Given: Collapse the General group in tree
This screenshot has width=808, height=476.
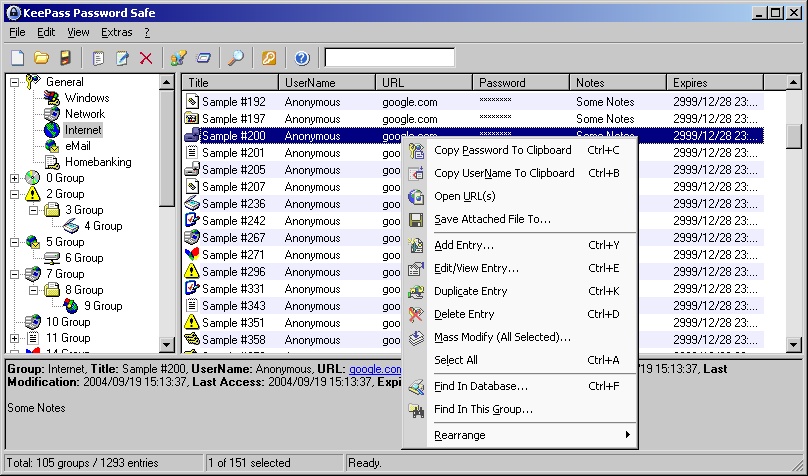Looking at the screenshot, I should click(x=14, y=82).
